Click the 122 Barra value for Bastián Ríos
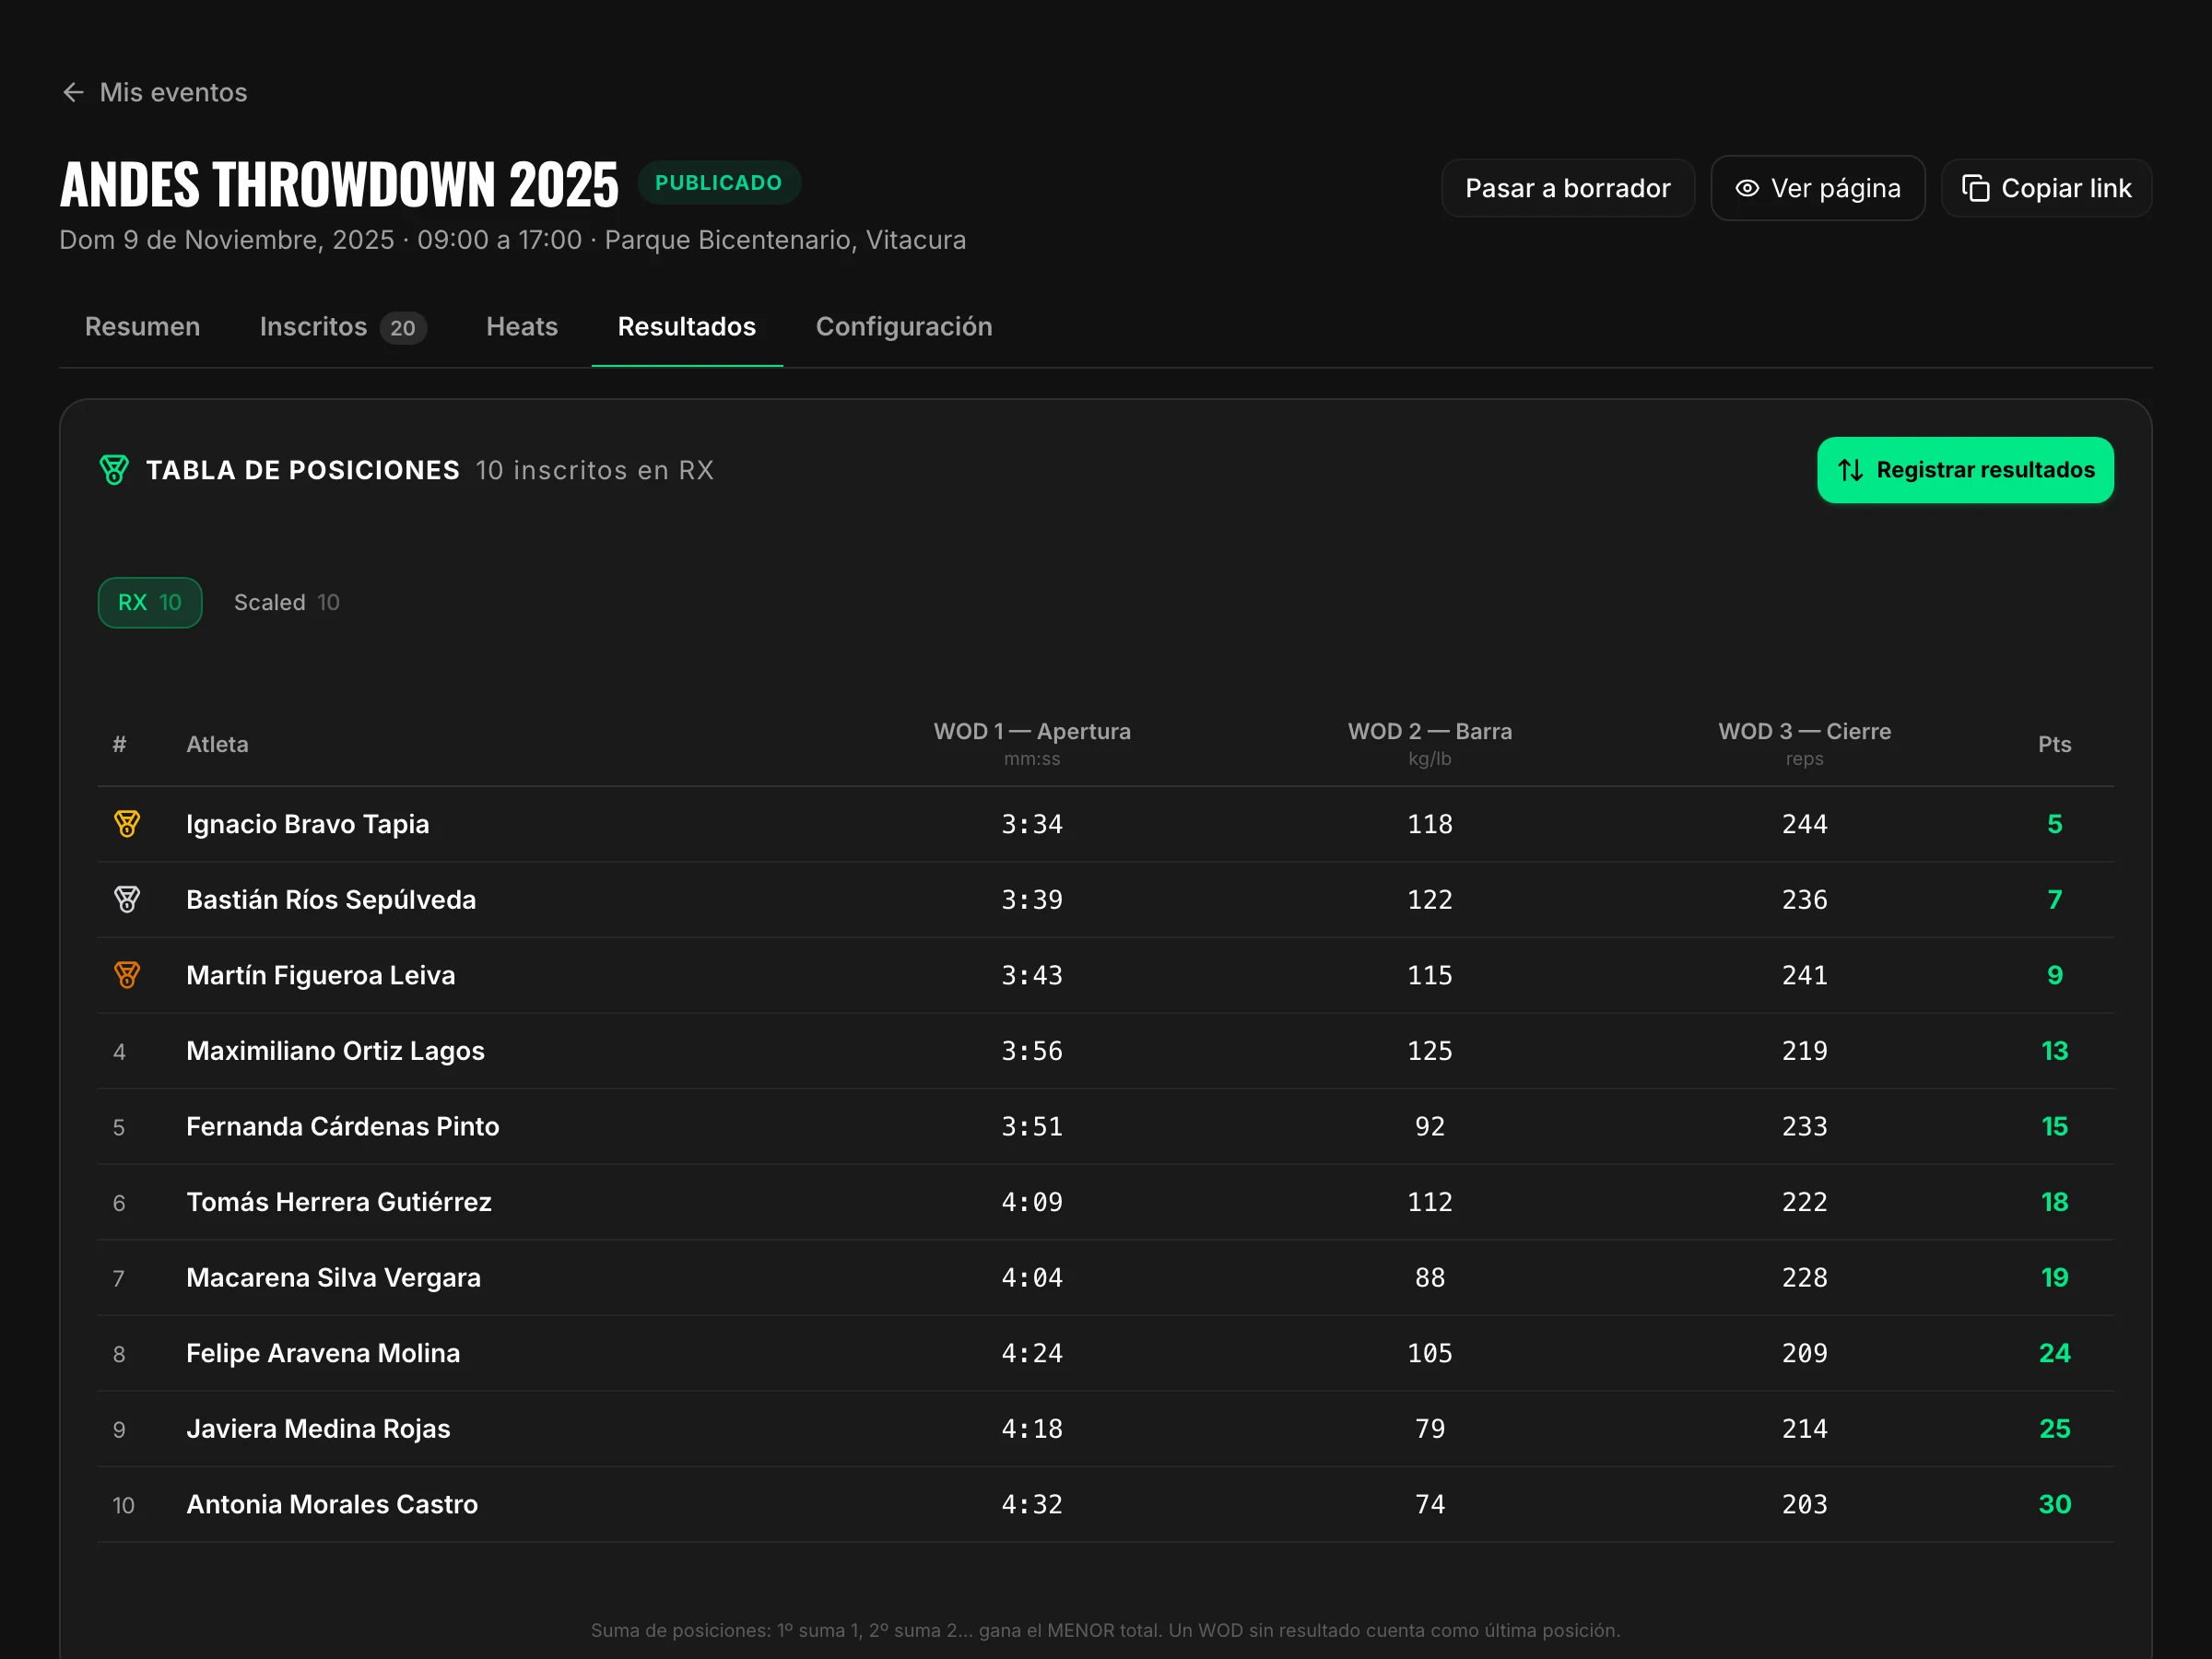The width and height of the screenshot is (2212, 1659). tap(1429, 899)
